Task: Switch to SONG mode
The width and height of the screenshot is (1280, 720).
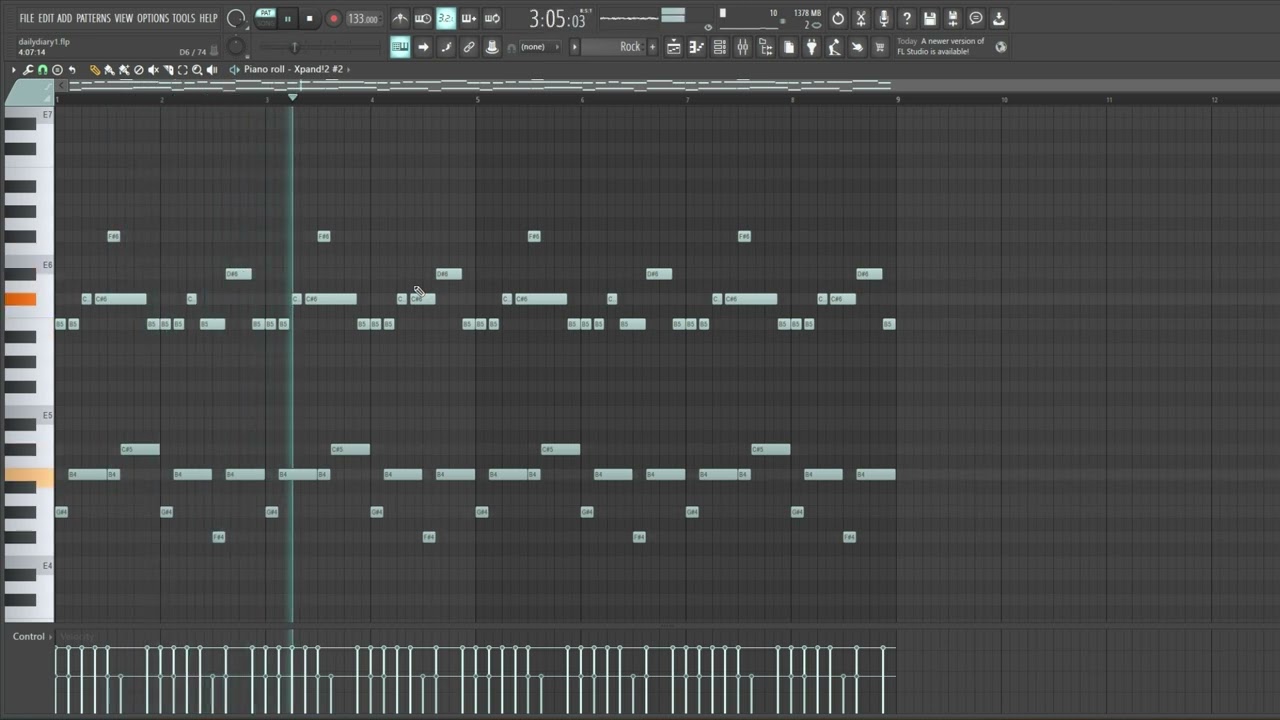Action: point(266,24)
